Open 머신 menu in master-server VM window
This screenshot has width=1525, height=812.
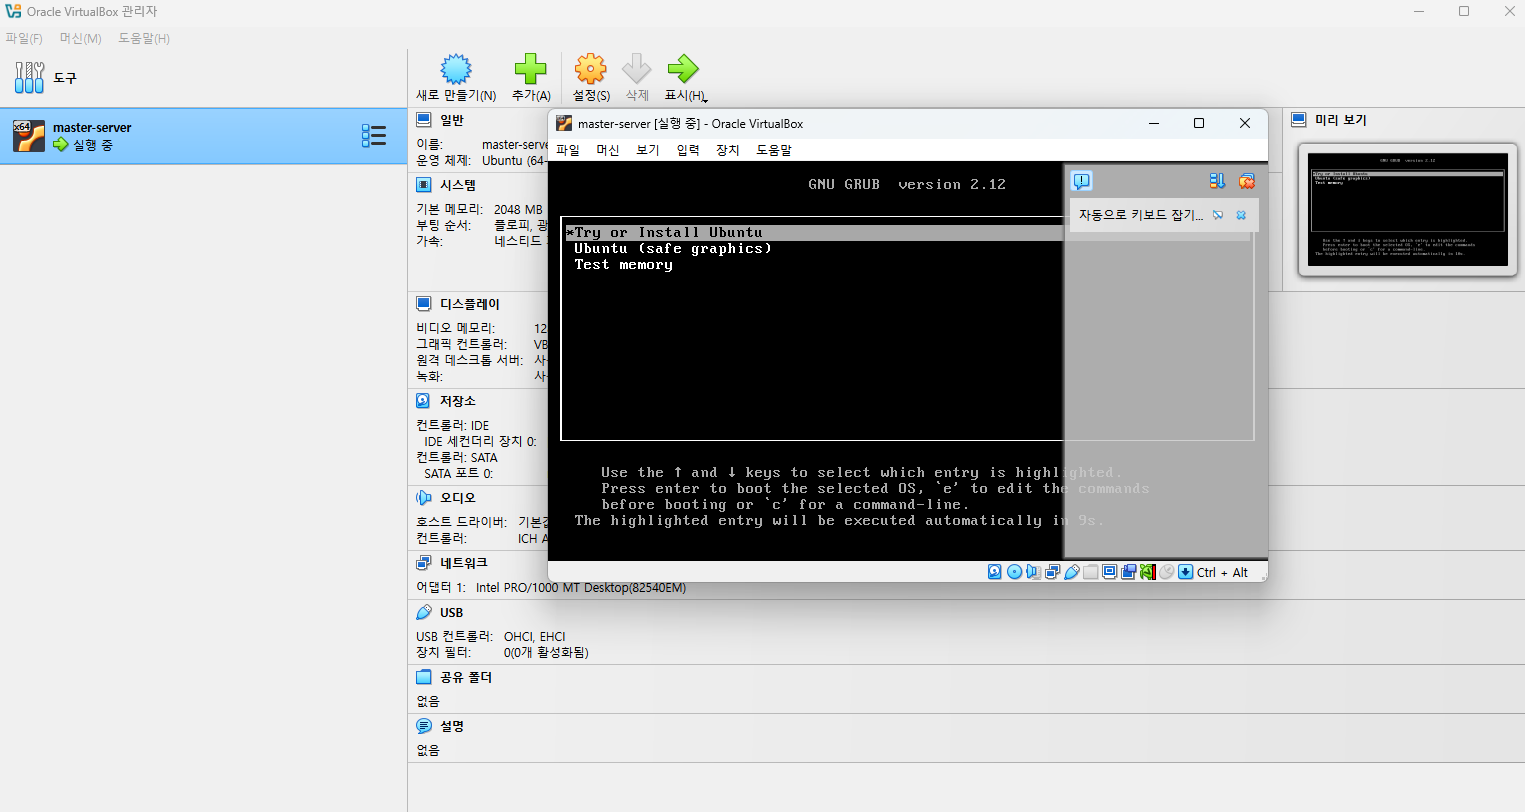tap(608, 150)
